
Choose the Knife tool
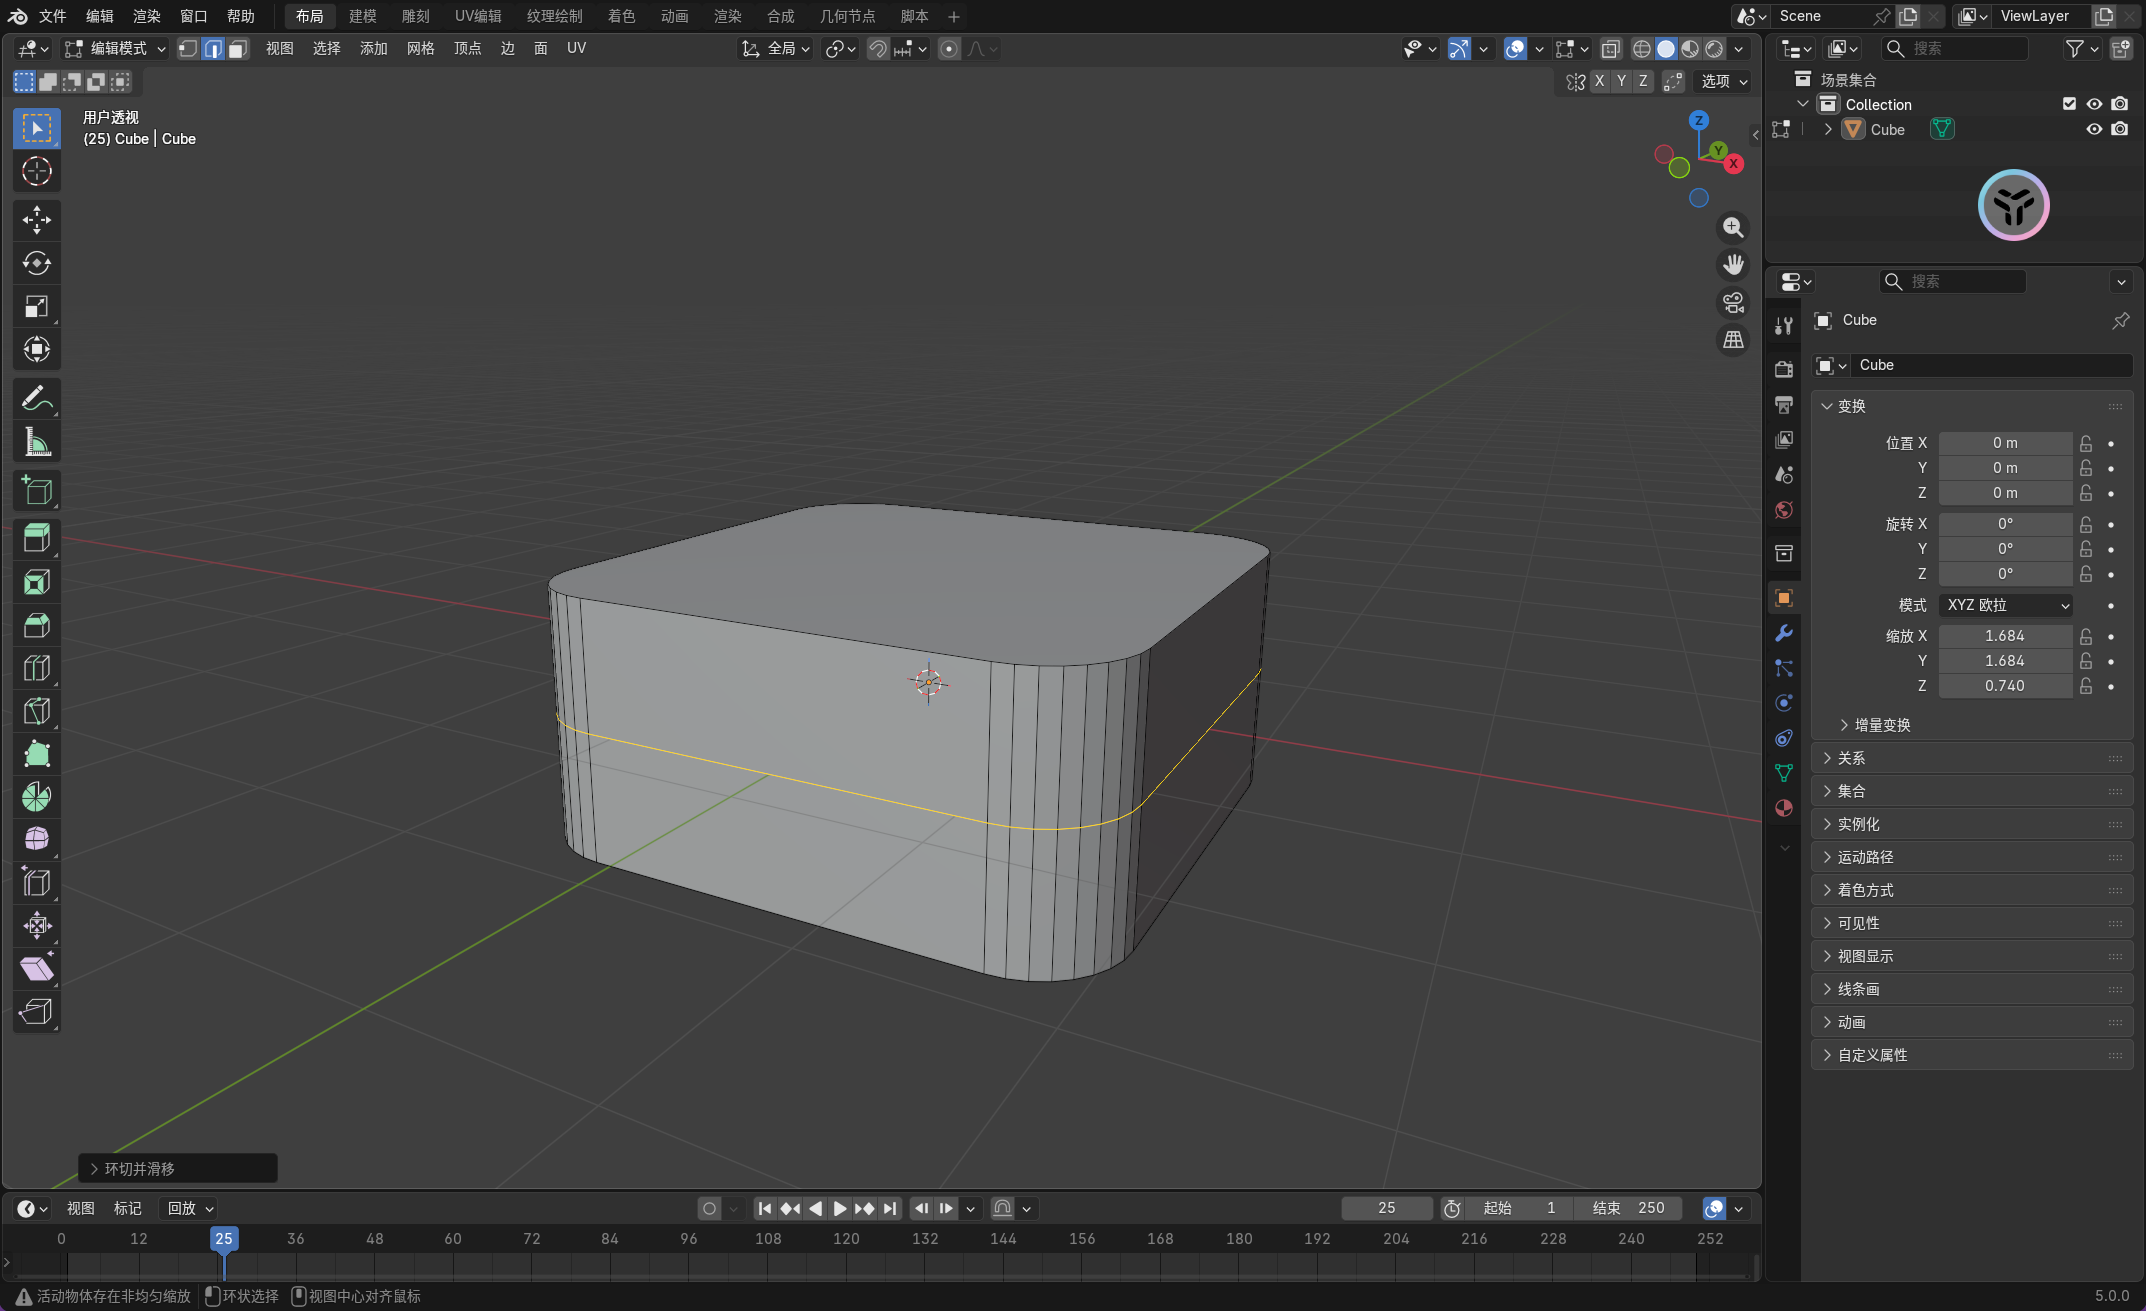[x=37, y=711]
